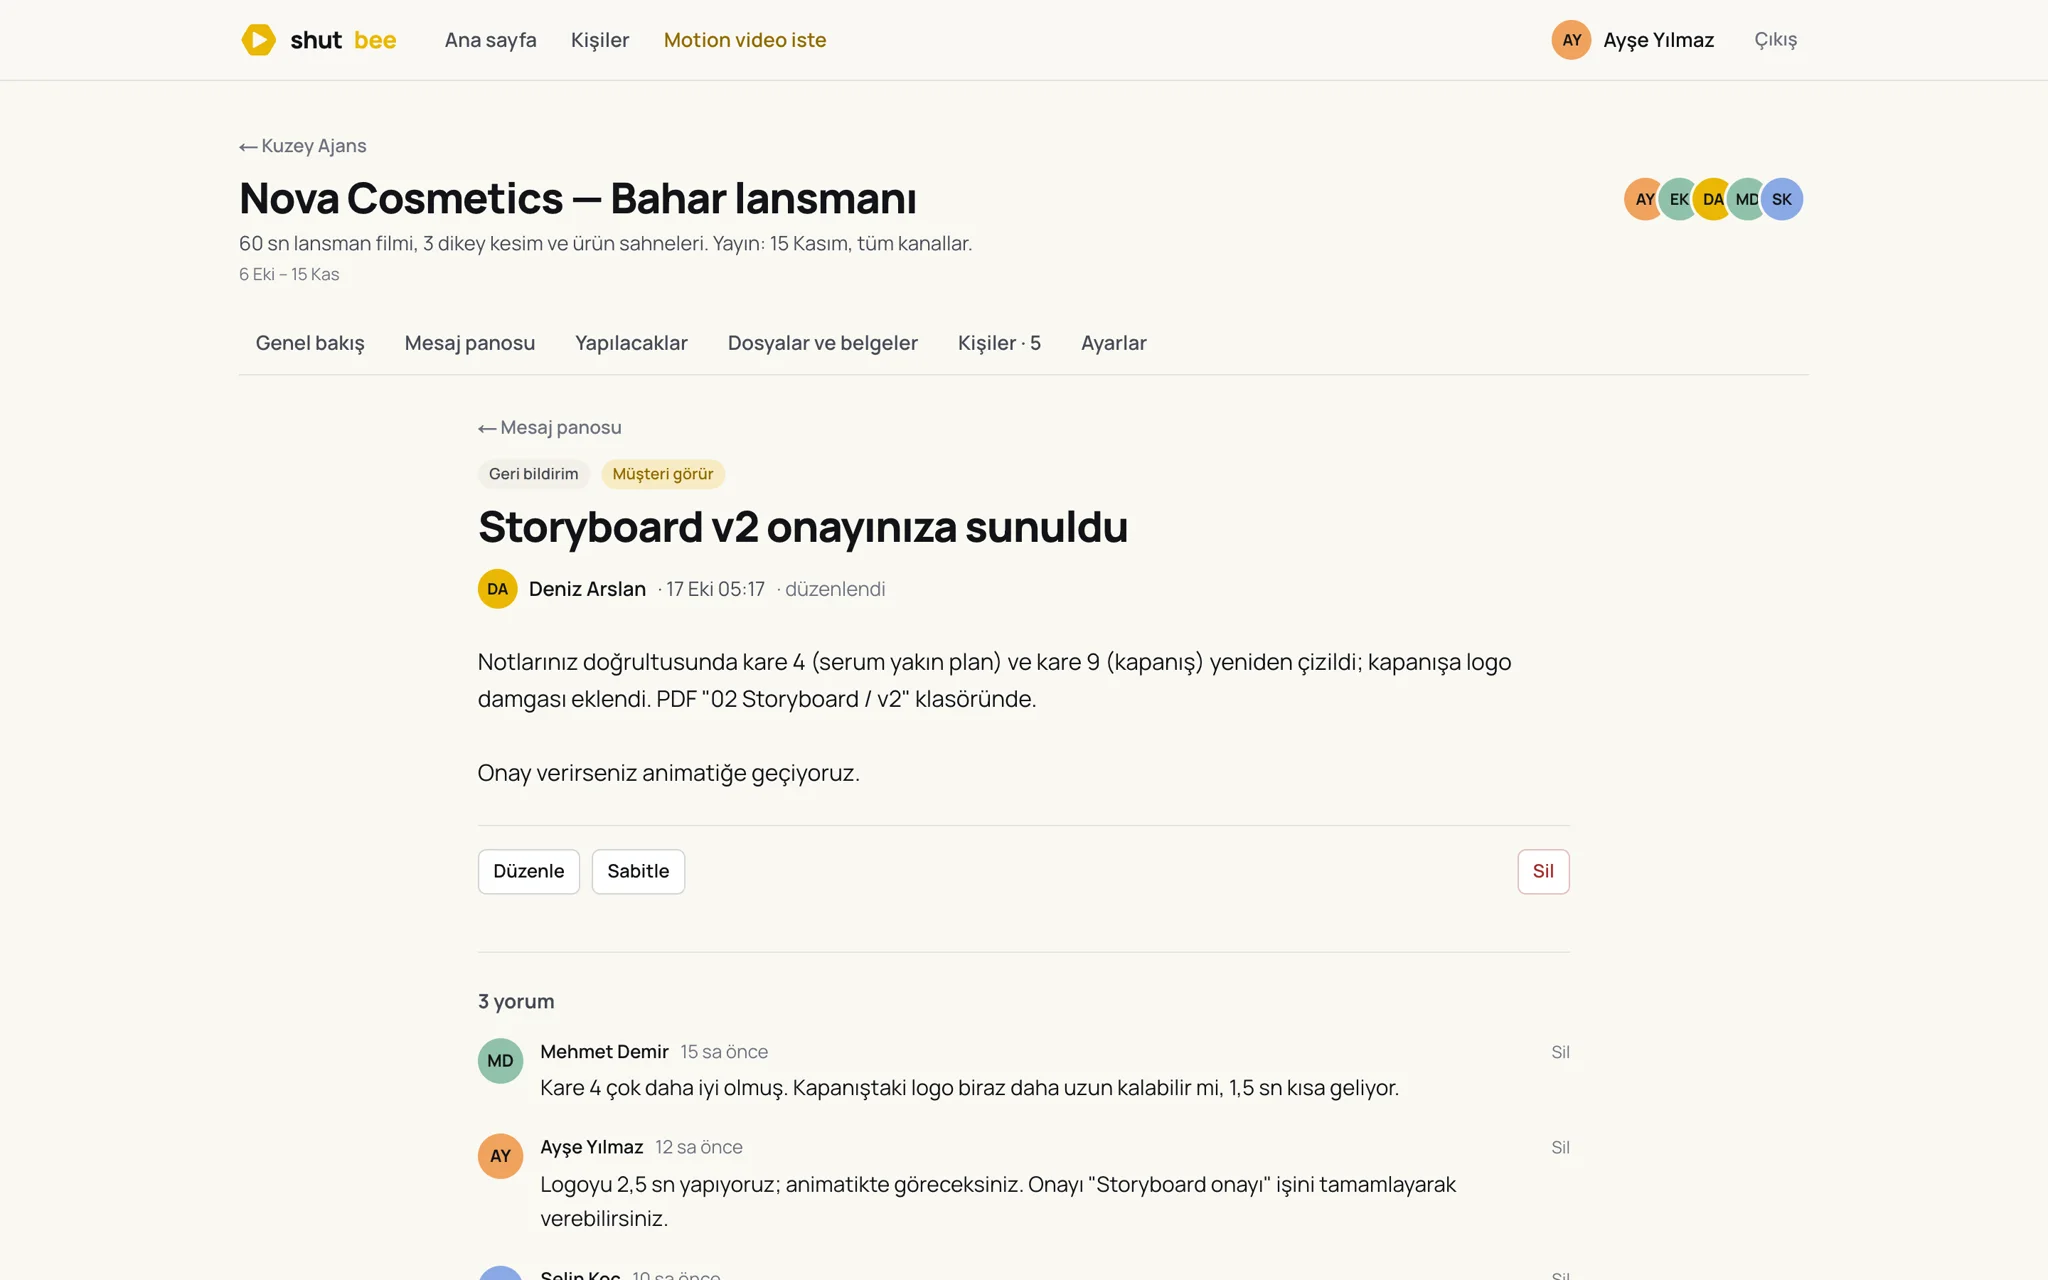Image resolution: width=2048 pixels, height=1280 pixels.
Task: Go back to Kuzey Ajans
Action: pyautogui.click(x=303, y=146)
